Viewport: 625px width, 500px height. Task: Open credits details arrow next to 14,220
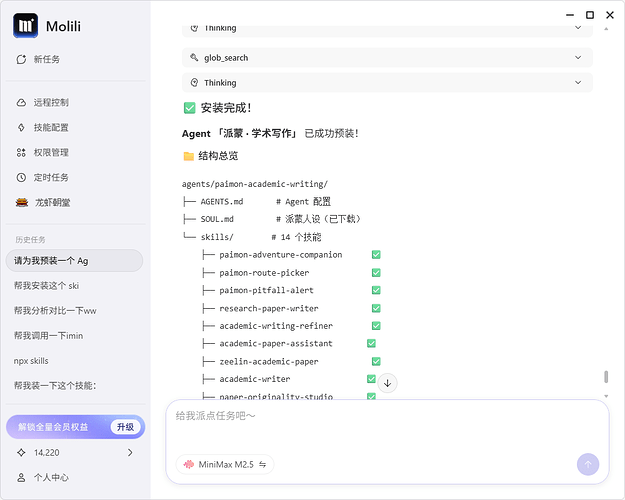(130, 453)
